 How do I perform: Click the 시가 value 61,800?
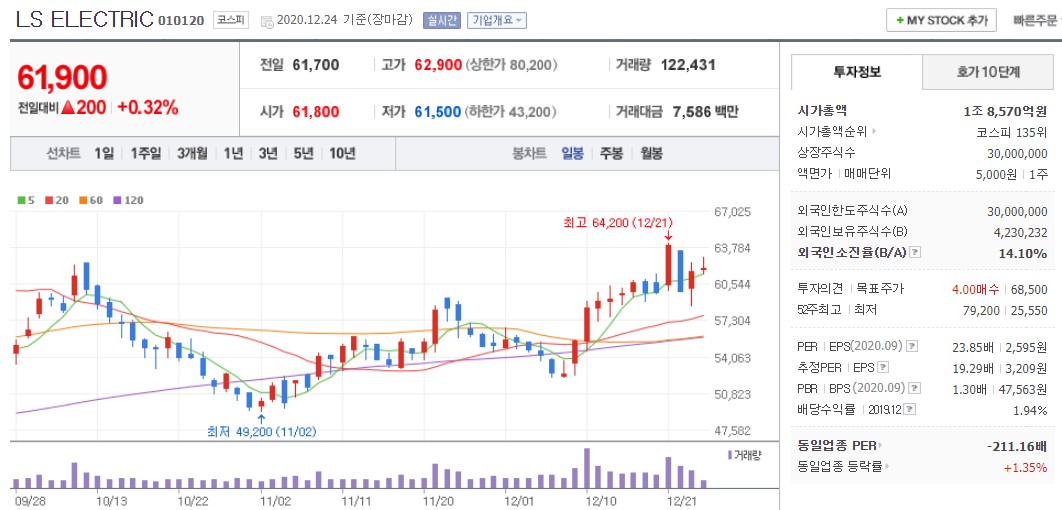click(316, 112)
